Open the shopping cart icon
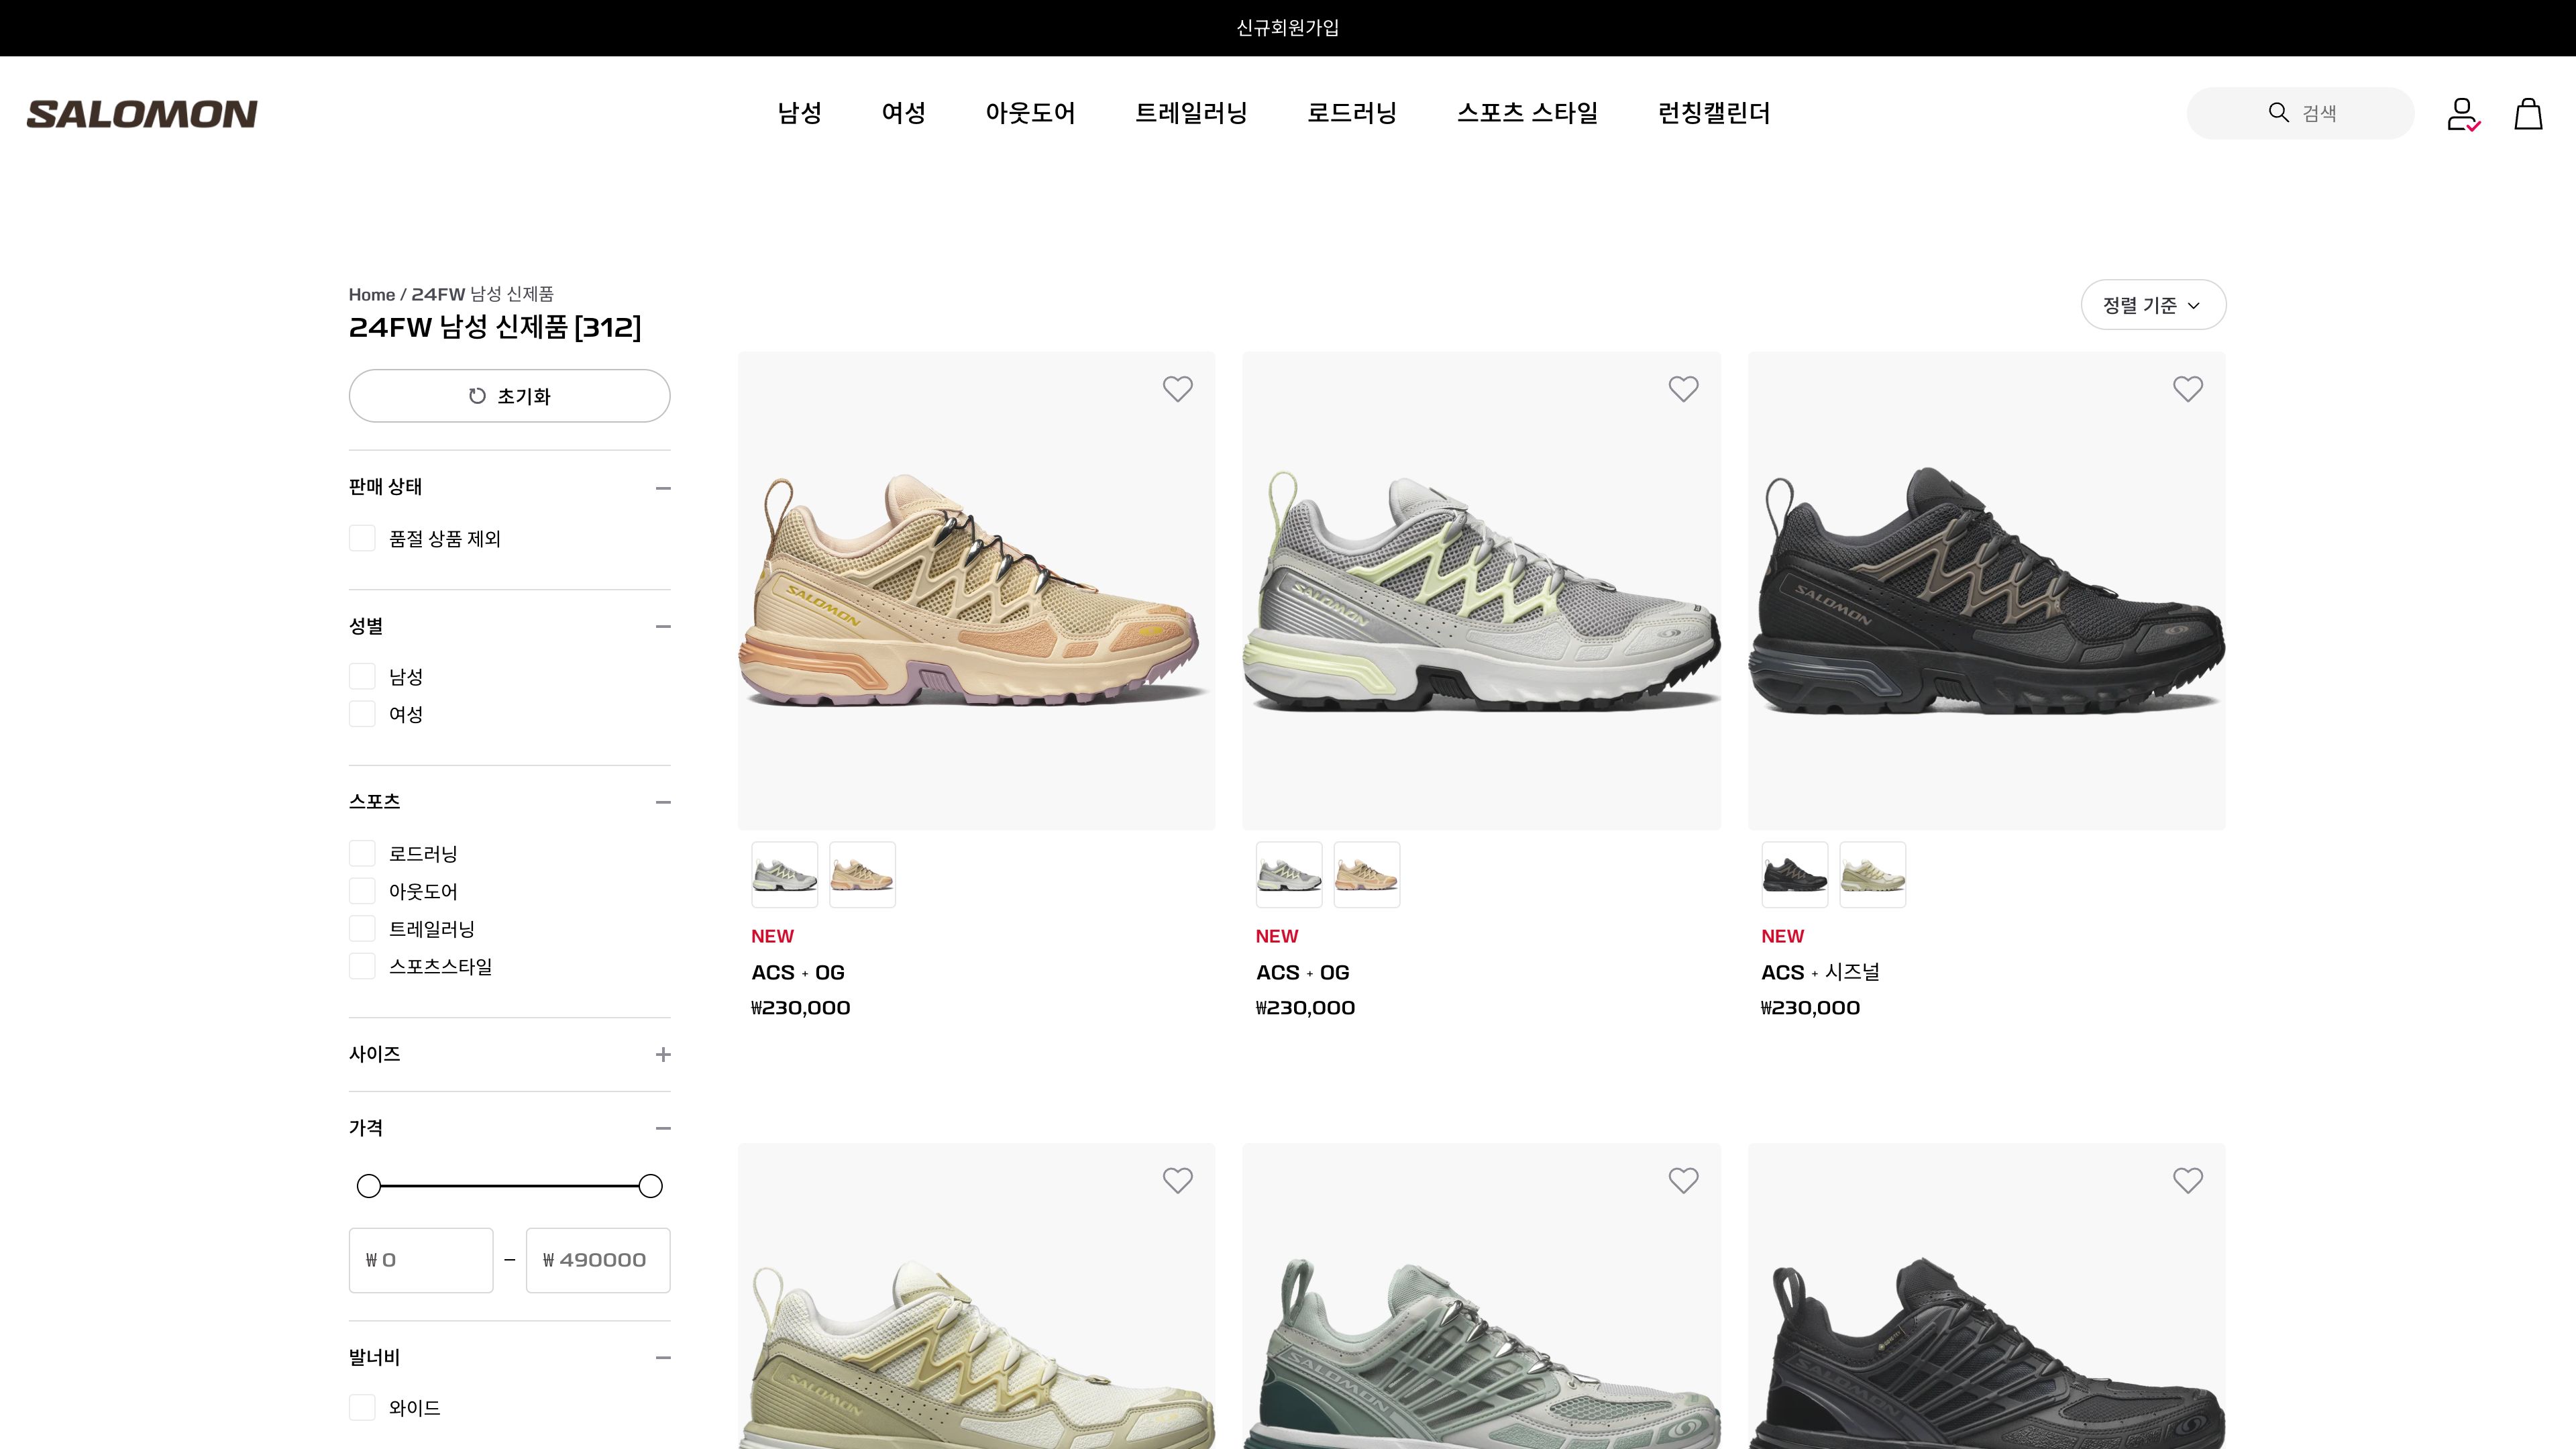 pyautogui.click(x=2528, y=113)
